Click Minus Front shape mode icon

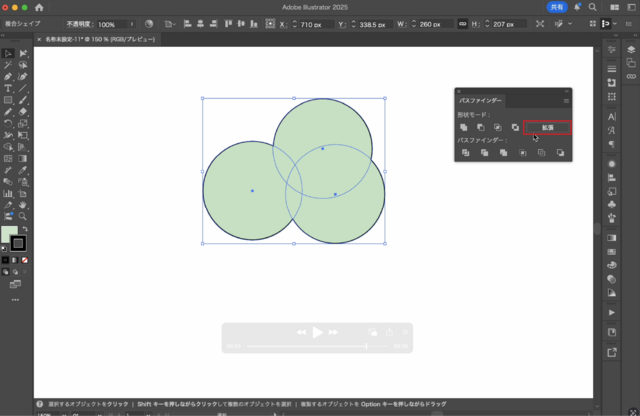click(x=481, y=127)
